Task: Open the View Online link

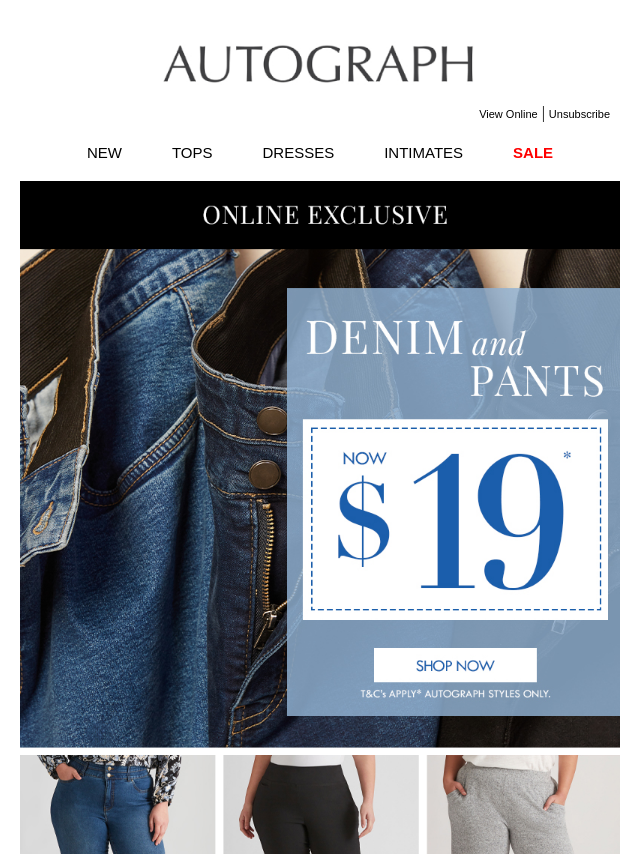Action: coord(508,114)
